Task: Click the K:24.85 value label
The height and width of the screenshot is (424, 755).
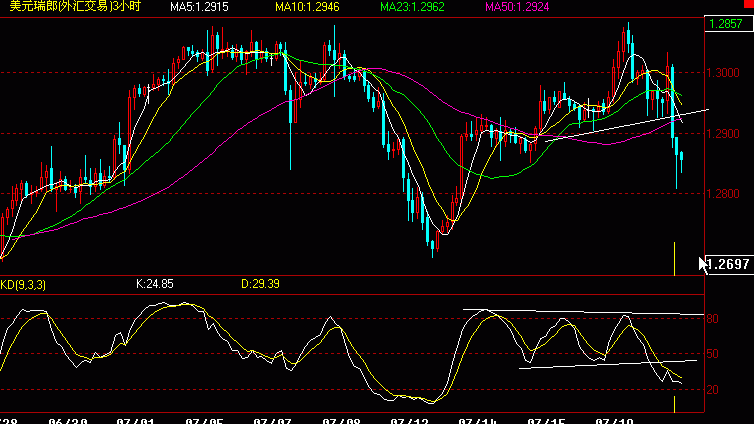Action: click(x=155, y=284)
